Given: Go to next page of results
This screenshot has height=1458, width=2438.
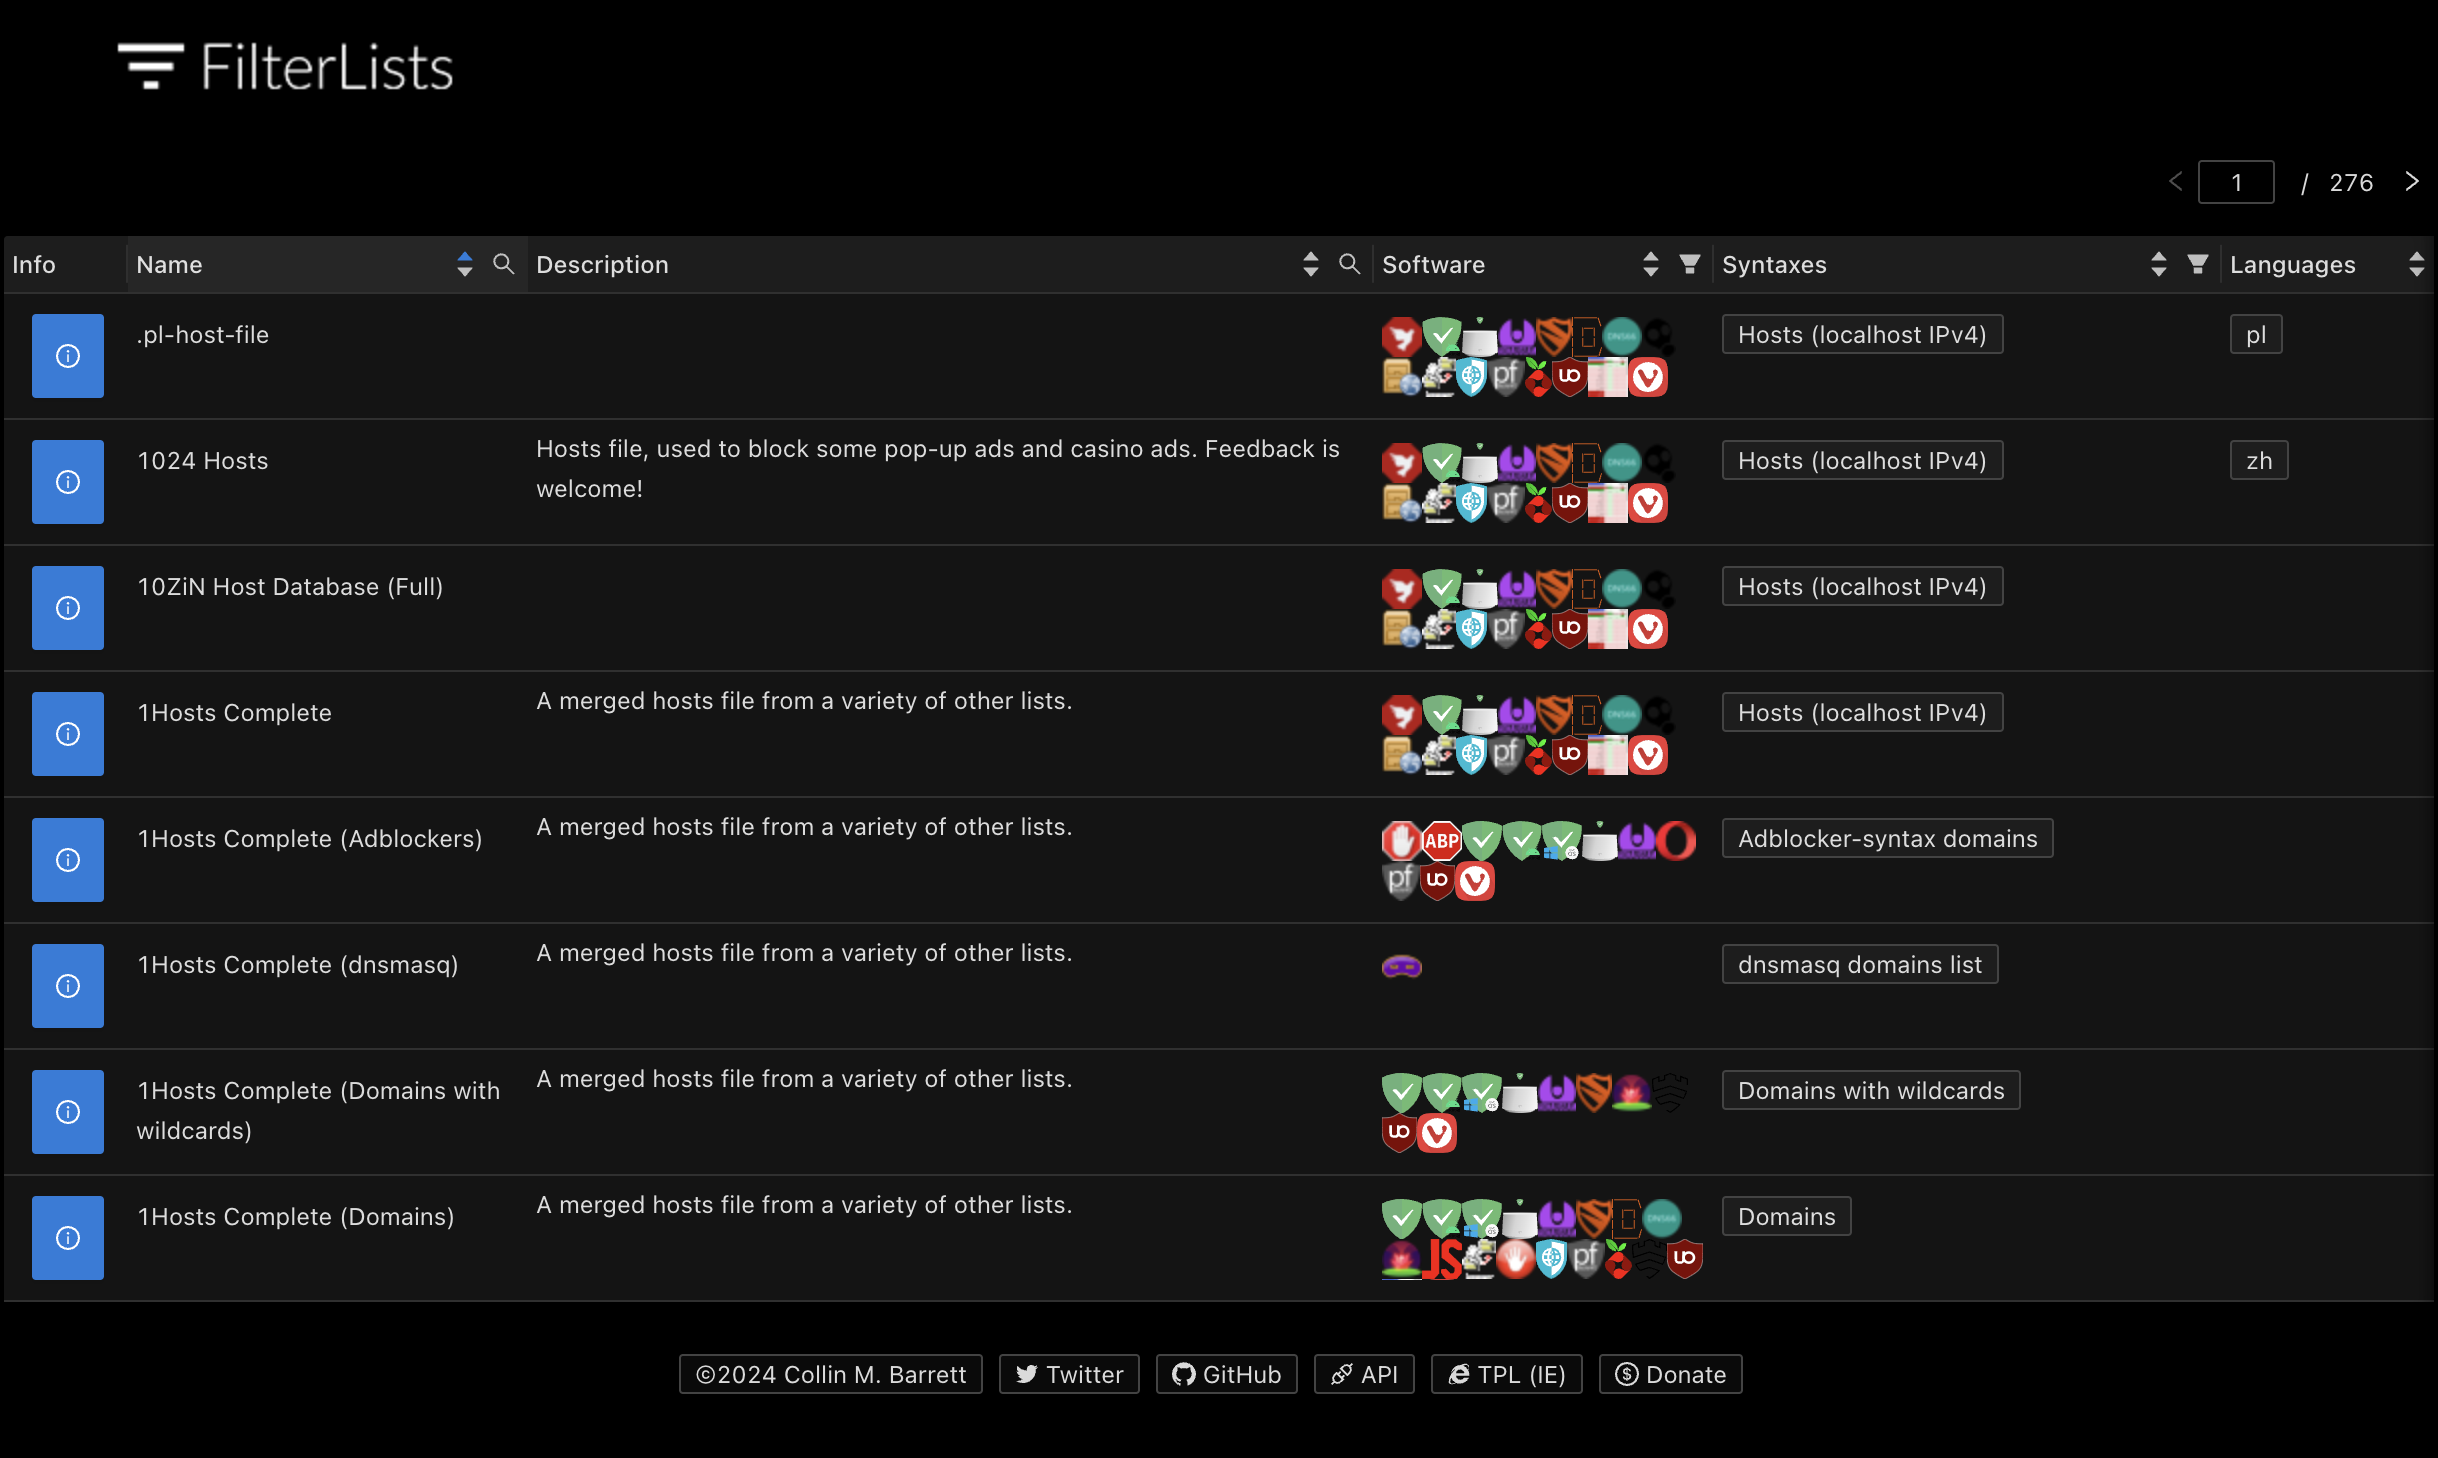Looking at the screenshot, I should pyautogui.click(x=2412, y=182).
